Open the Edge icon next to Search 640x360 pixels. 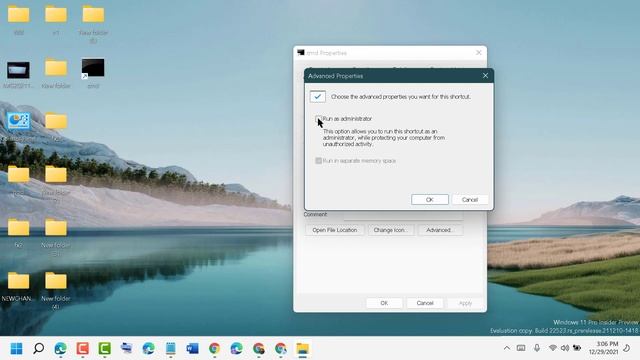coord(60,349)
